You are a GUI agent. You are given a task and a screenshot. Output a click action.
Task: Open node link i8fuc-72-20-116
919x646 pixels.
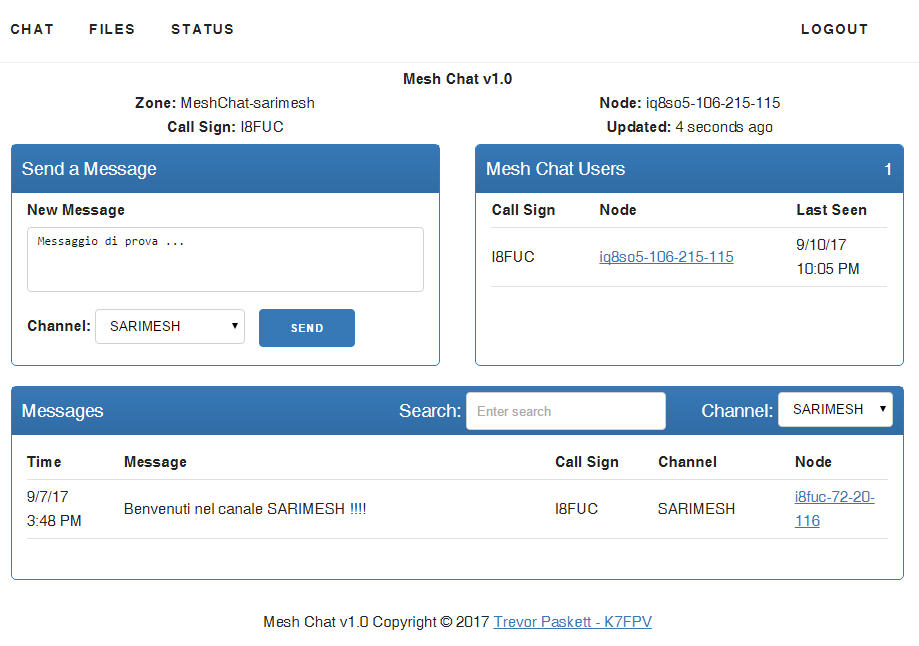(x=834, y=509)
